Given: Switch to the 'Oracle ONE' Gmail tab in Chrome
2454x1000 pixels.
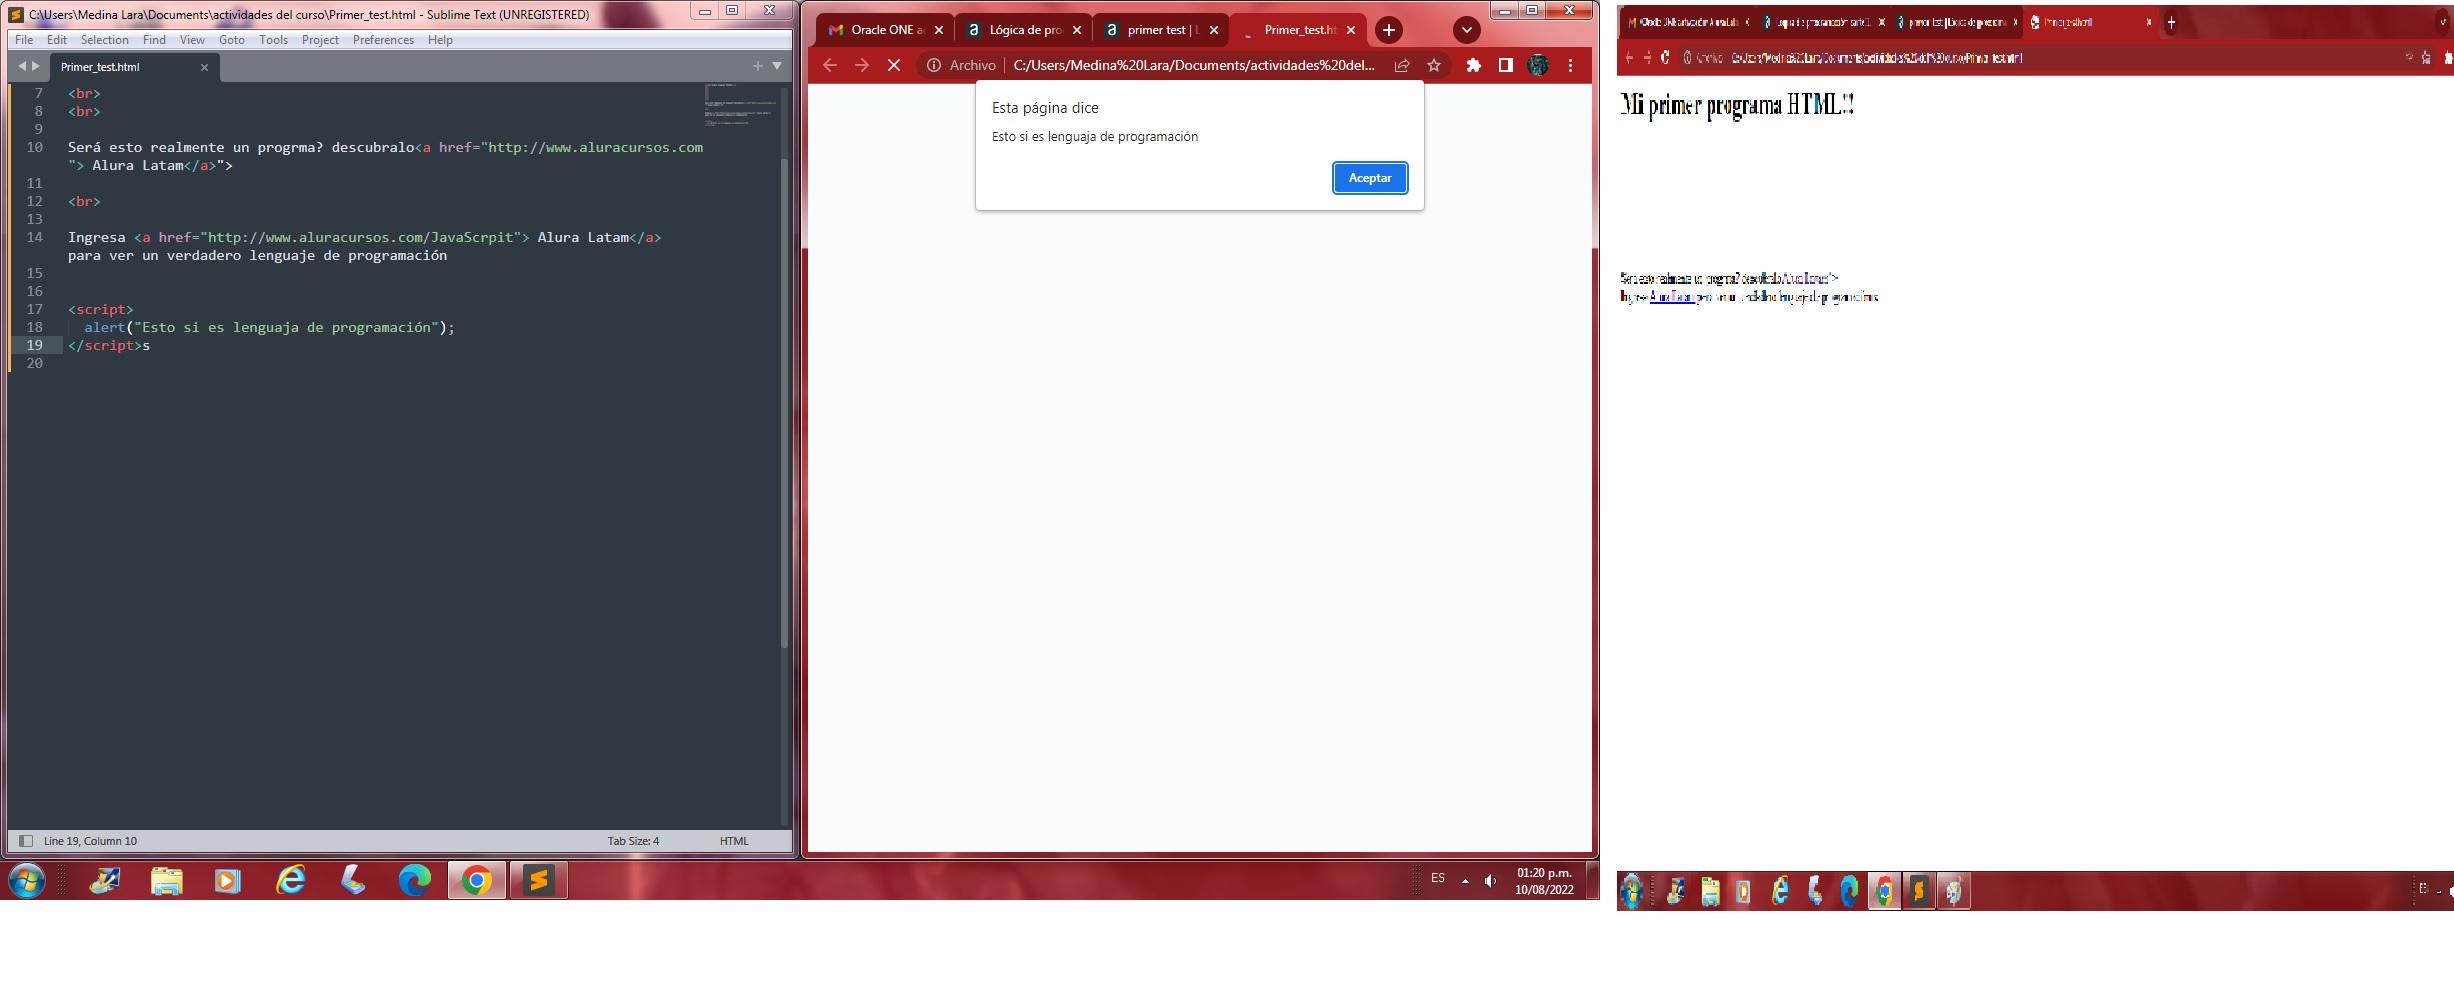Looking at the screenshot, I should click(x=885, y=30).
